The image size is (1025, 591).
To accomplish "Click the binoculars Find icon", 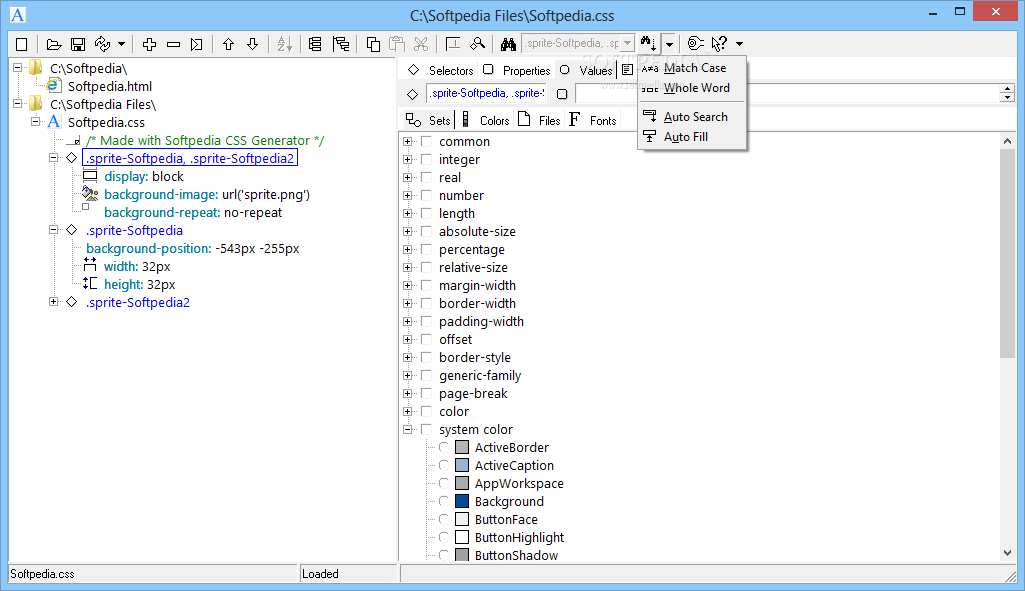I will click(509, 44).
